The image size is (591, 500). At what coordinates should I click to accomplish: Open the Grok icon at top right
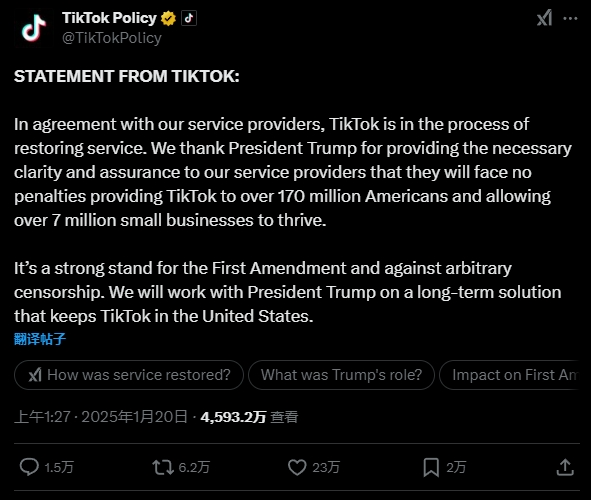(x=544, y=18)
